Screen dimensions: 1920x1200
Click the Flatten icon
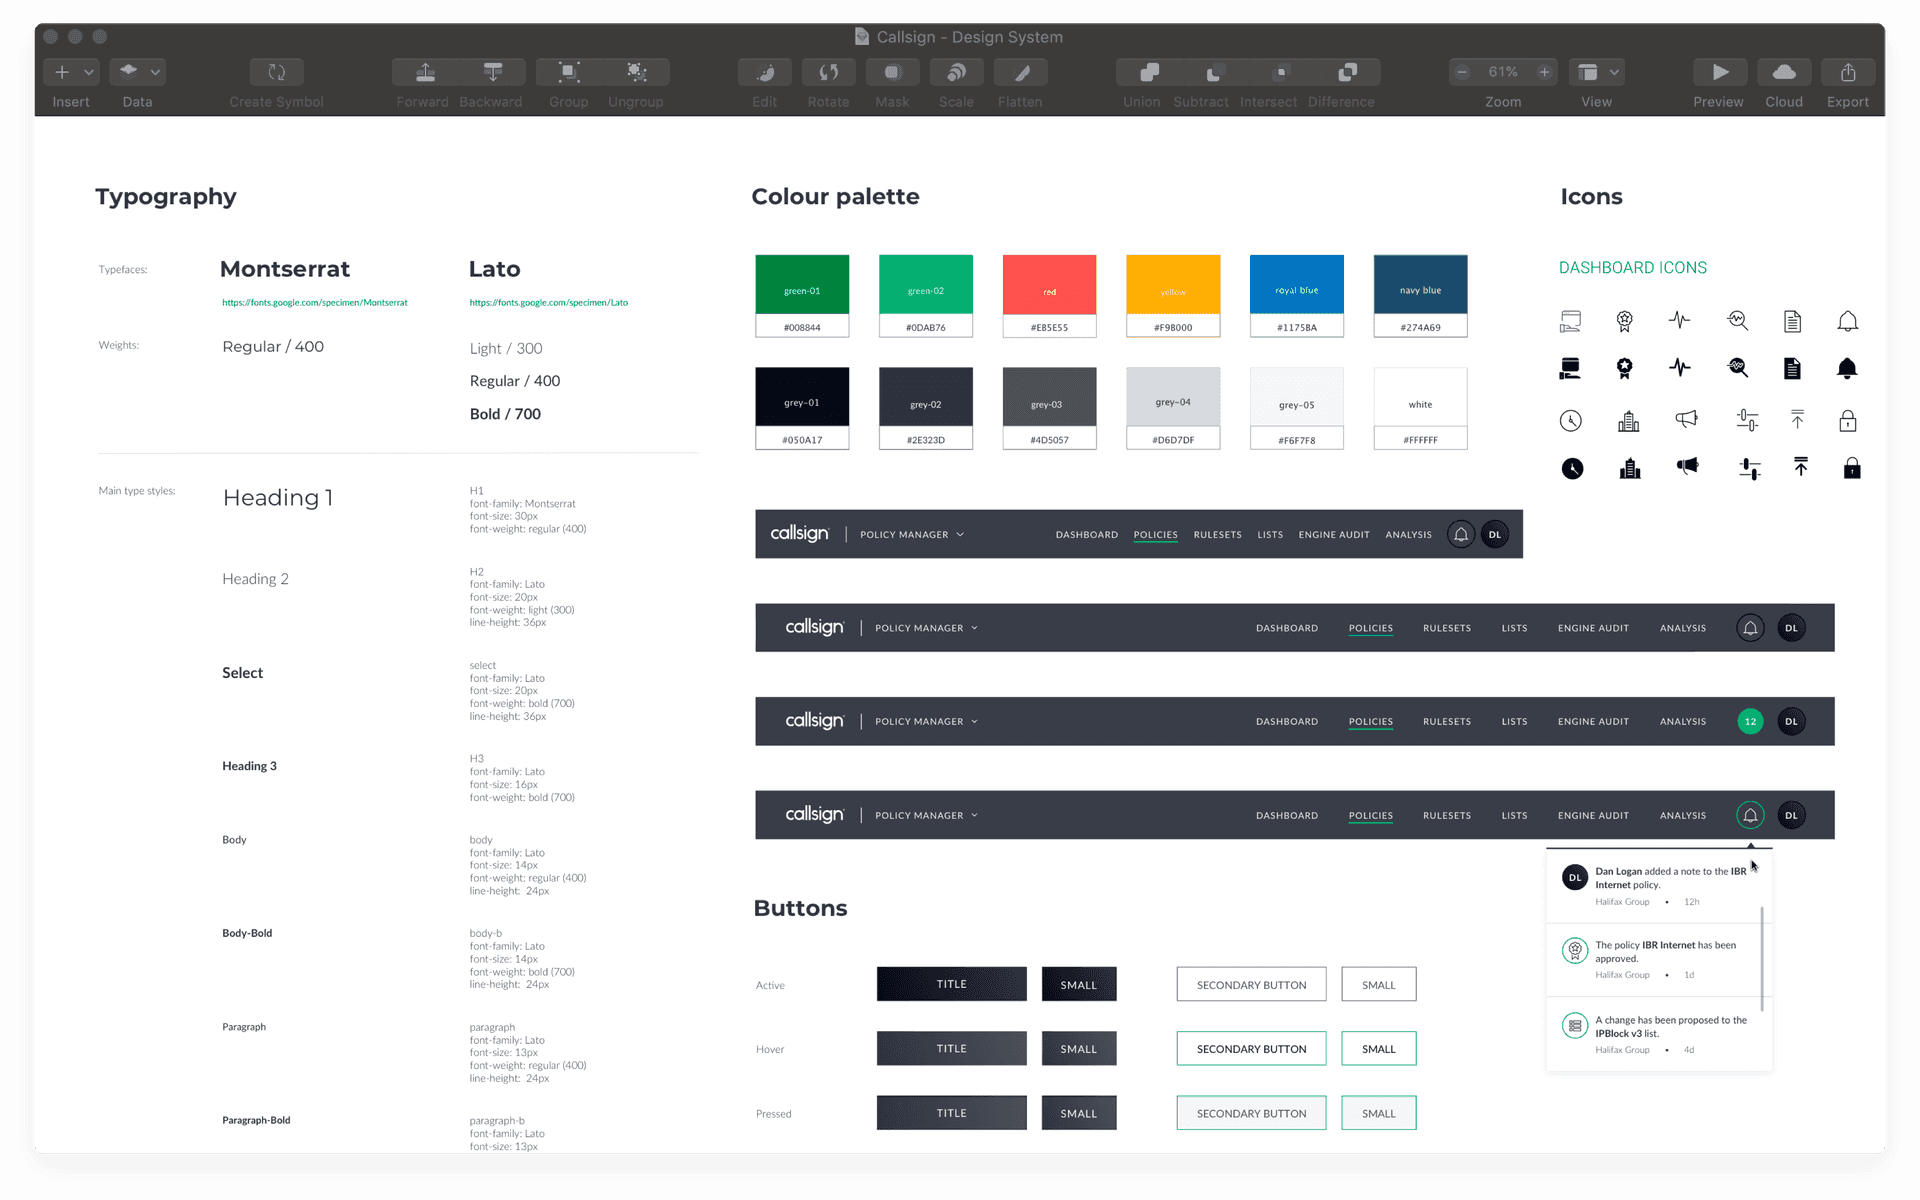(1020, 72)
